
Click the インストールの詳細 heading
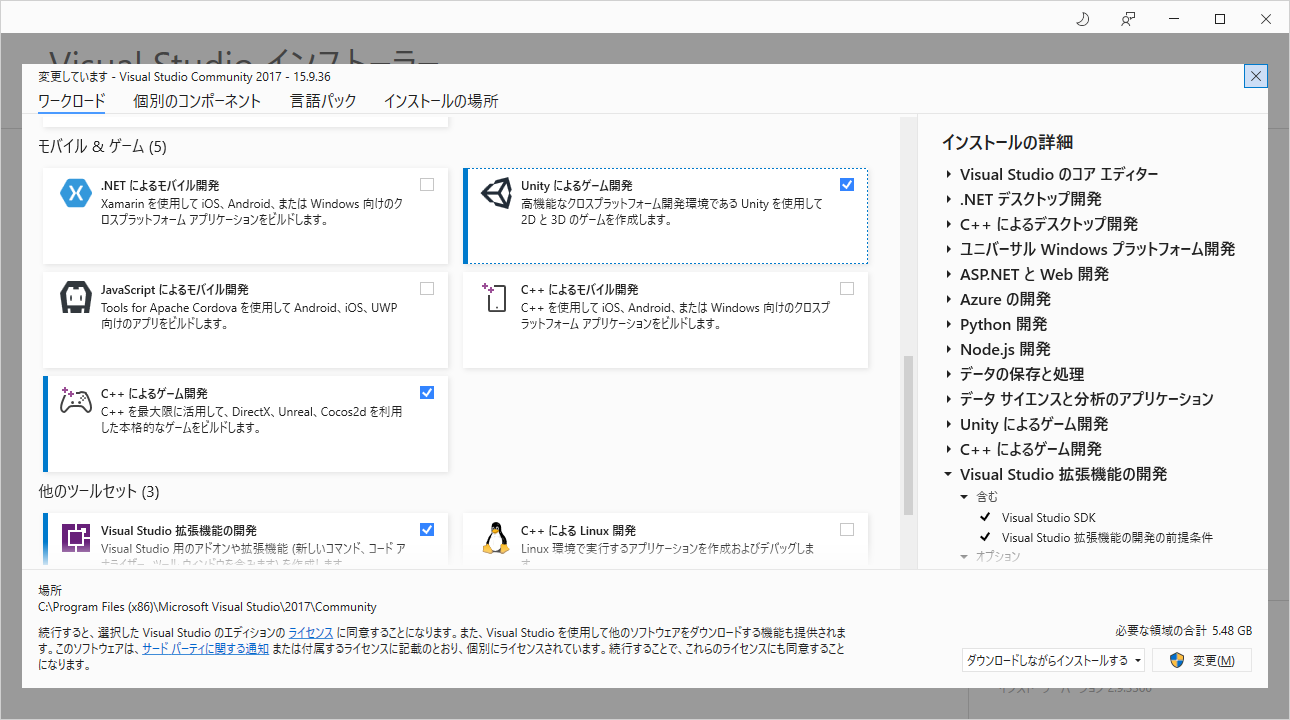click(1007, 142)
